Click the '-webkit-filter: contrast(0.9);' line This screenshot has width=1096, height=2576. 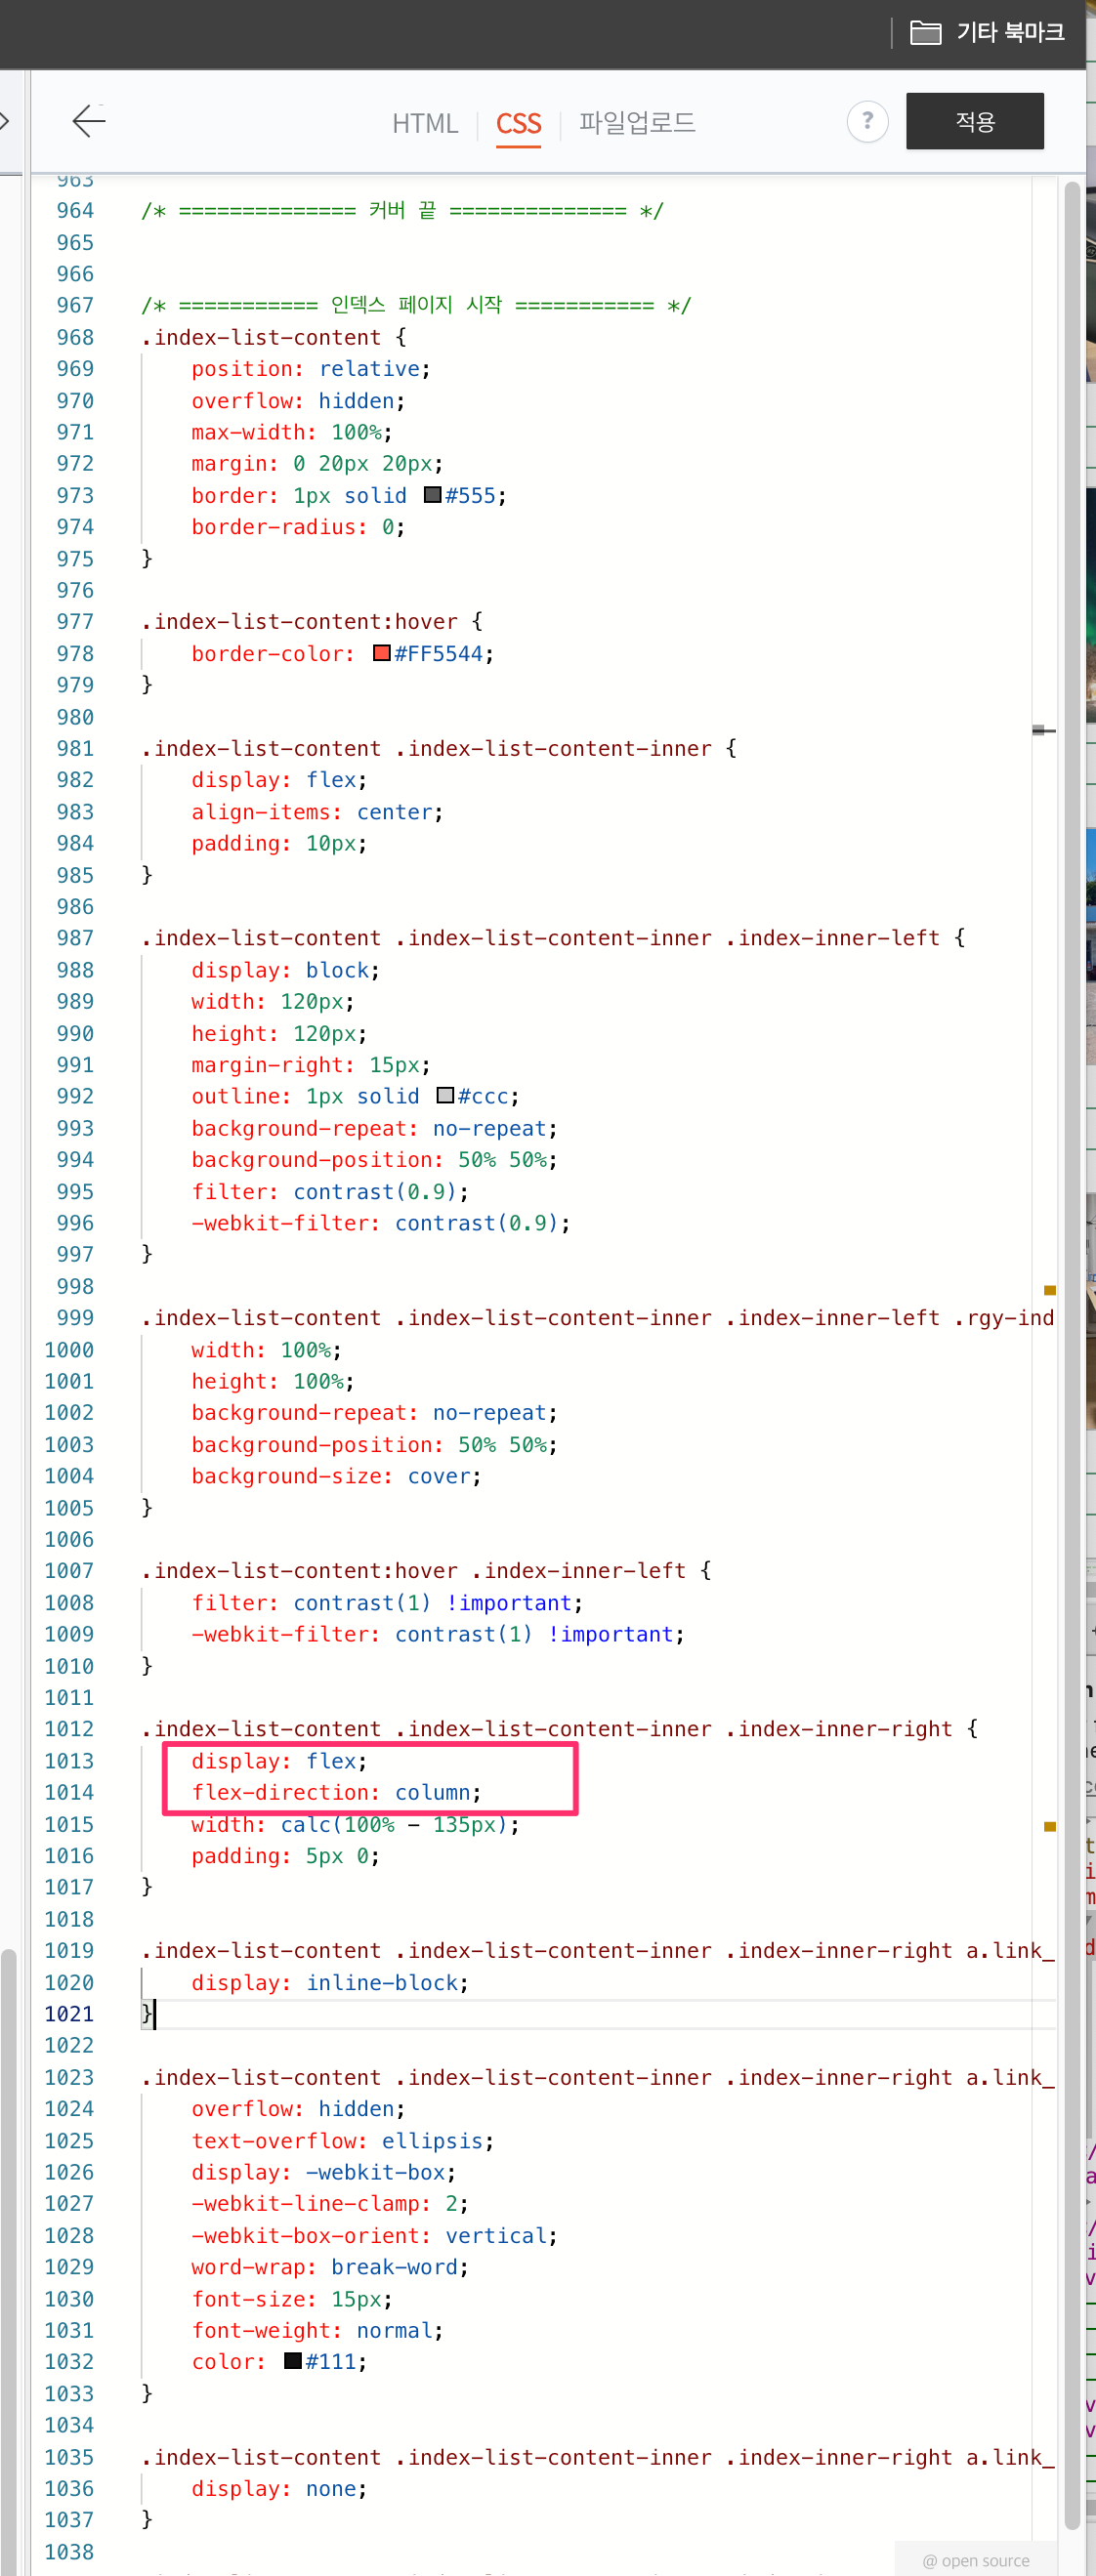[x=381, y=1223]
